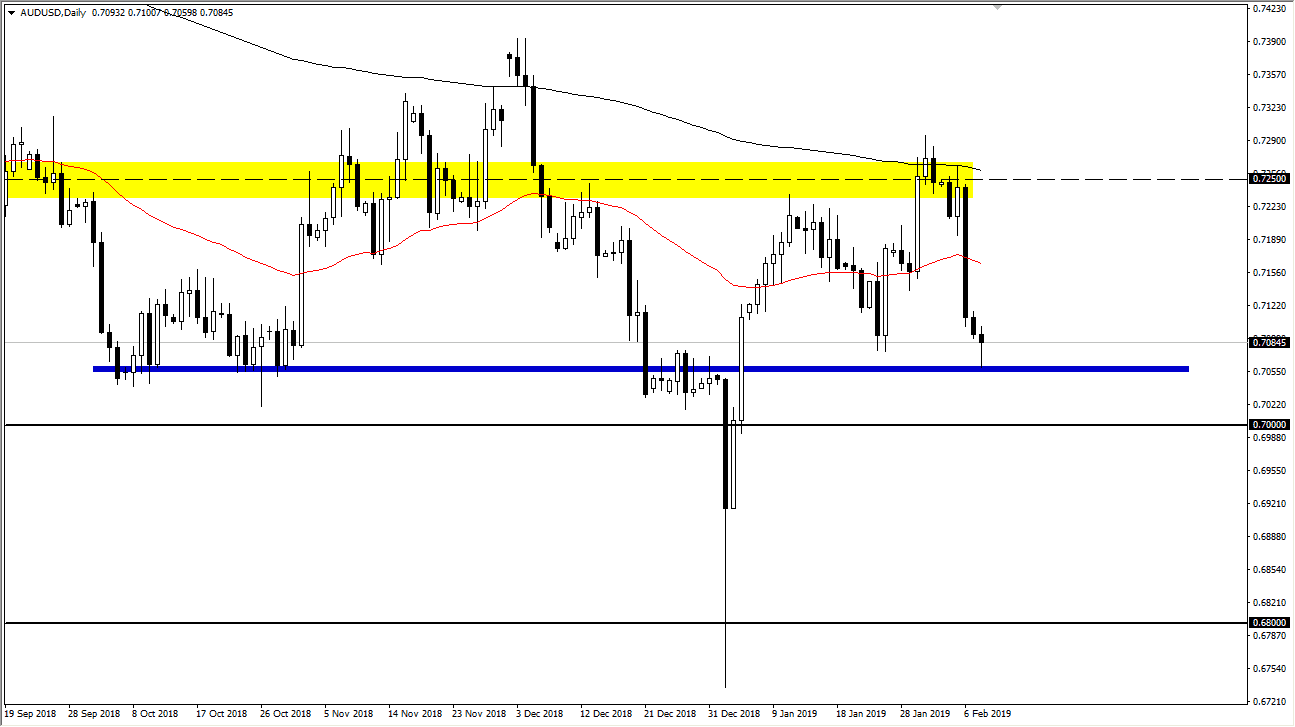The width and height of the screenshot is (1295, 727).
Task: Click the 19 Sep 2018 date label
Action: click(x=28, y=714)
